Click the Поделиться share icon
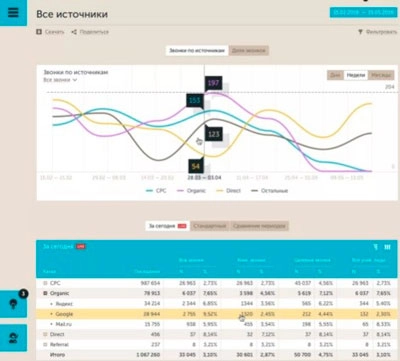 pyautogui.click(x=74, y=32)
